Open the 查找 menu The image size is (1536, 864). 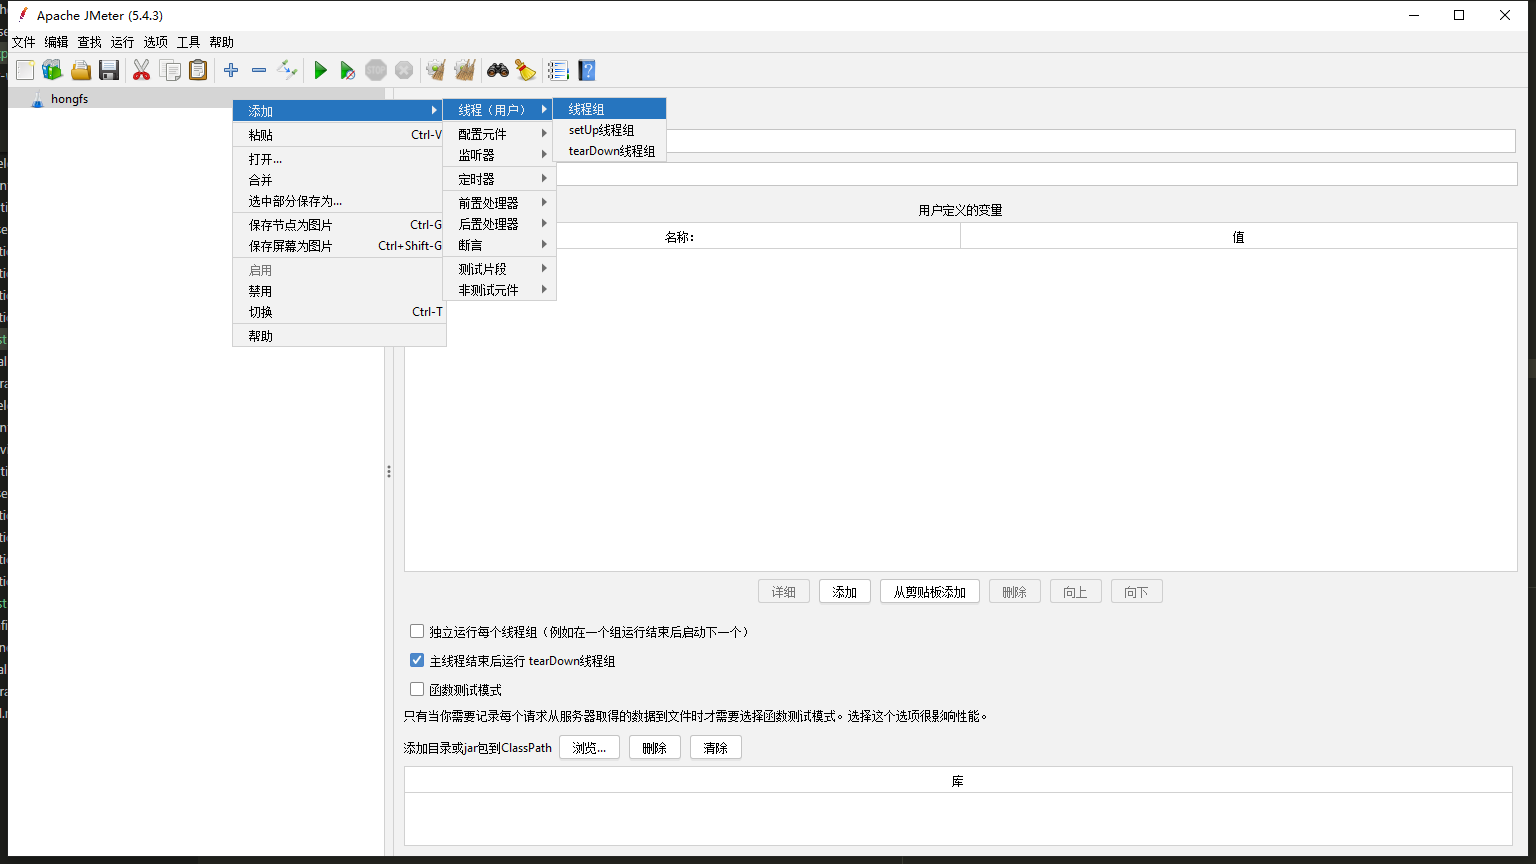pyautogui.click(x=89, y=42)
